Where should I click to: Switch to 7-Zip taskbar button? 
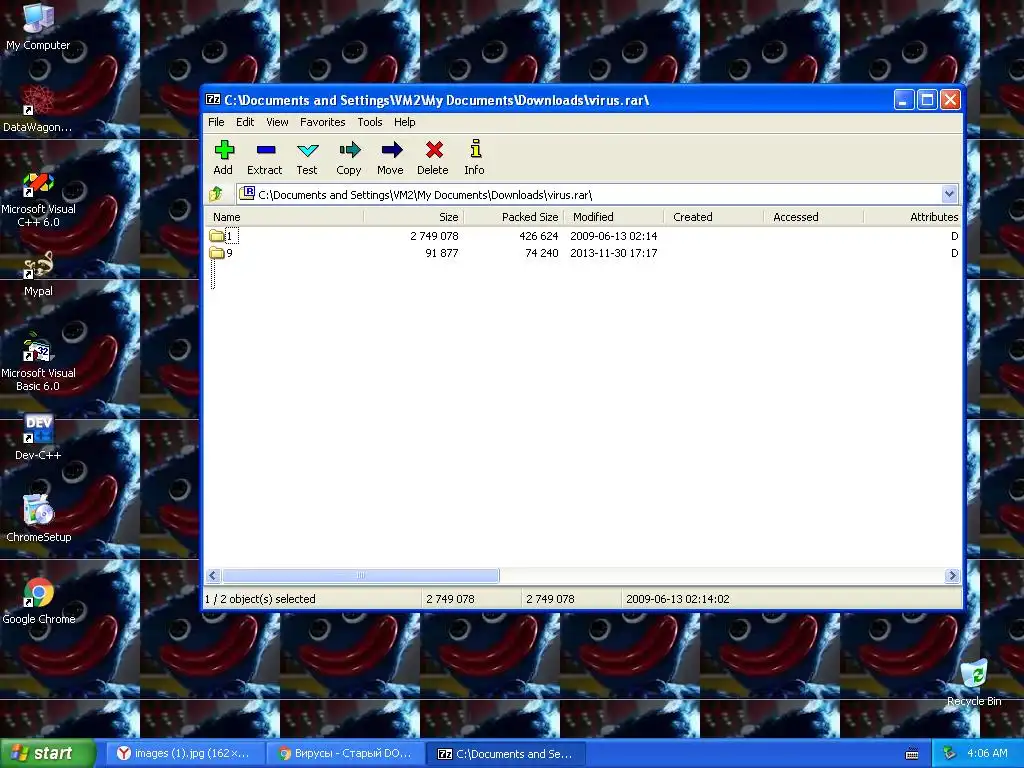(x=505, y=754)
